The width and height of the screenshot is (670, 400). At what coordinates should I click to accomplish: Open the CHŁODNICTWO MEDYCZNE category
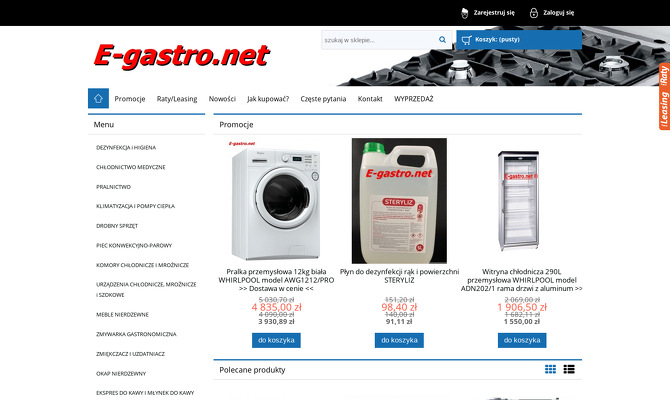[x=131, y=167]
